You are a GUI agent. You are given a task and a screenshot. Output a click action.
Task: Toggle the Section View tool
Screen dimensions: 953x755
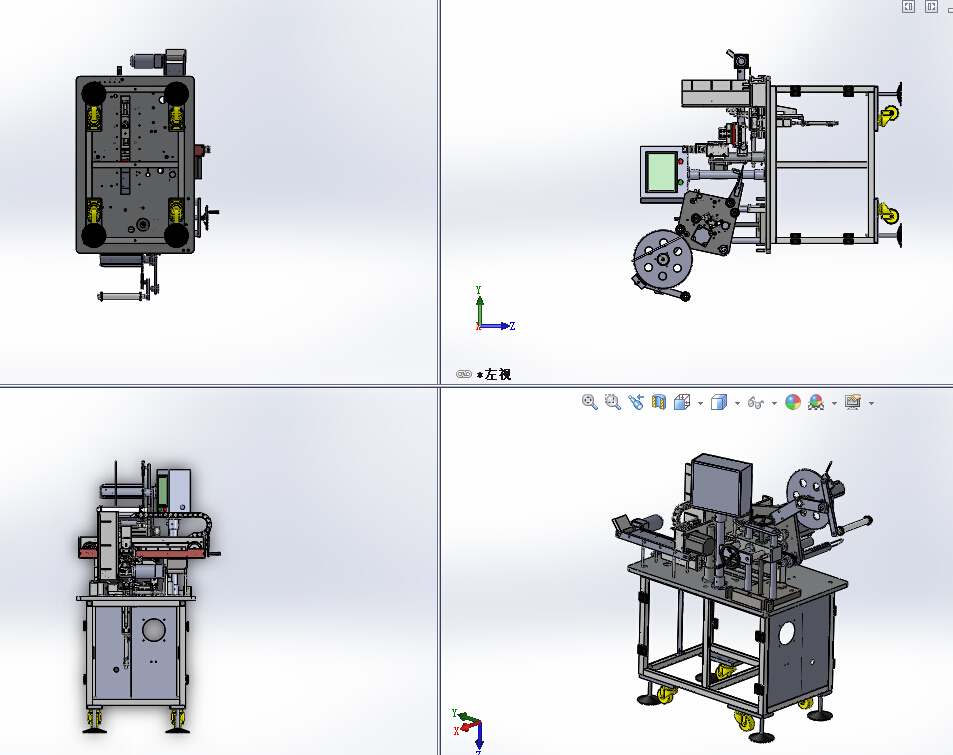pyautogui.click(x=659, y=402)
